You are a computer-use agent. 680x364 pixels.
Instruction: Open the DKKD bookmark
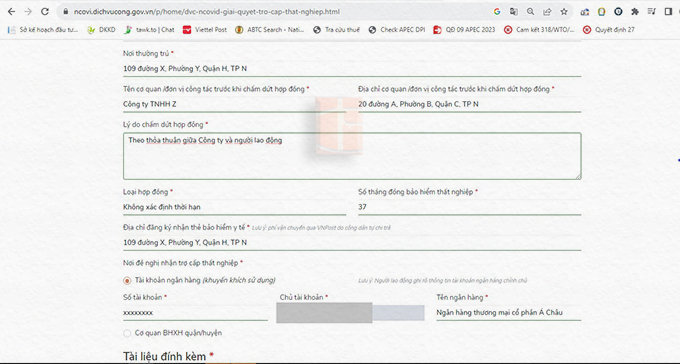[x=101, y=30]
